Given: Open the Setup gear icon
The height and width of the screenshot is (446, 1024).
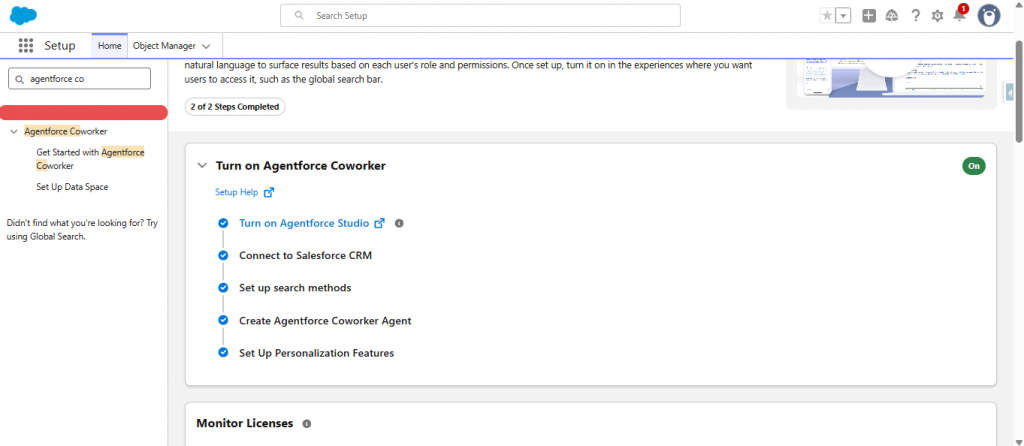Looking at the screenshot, I should click(x=937, y=16).
